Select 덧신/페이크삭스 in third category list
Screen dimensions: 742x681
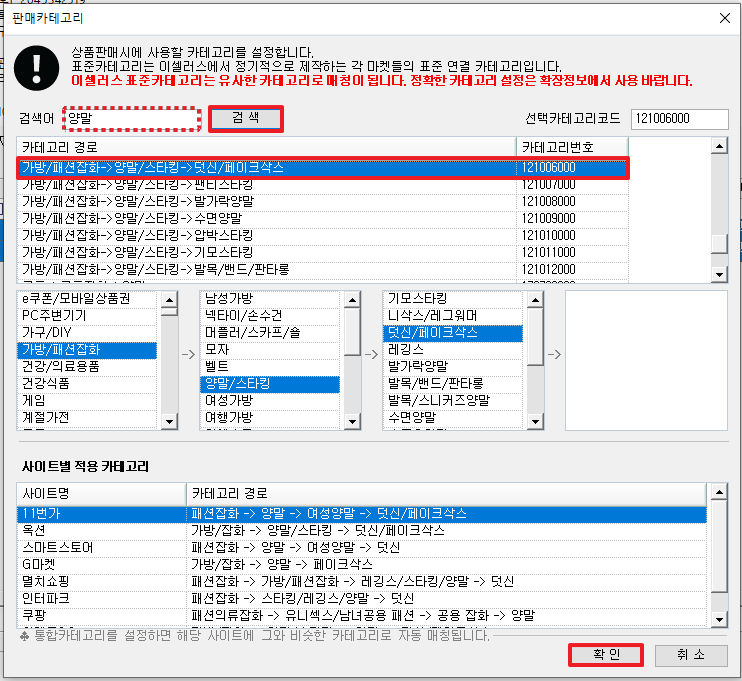coord(453,333)
